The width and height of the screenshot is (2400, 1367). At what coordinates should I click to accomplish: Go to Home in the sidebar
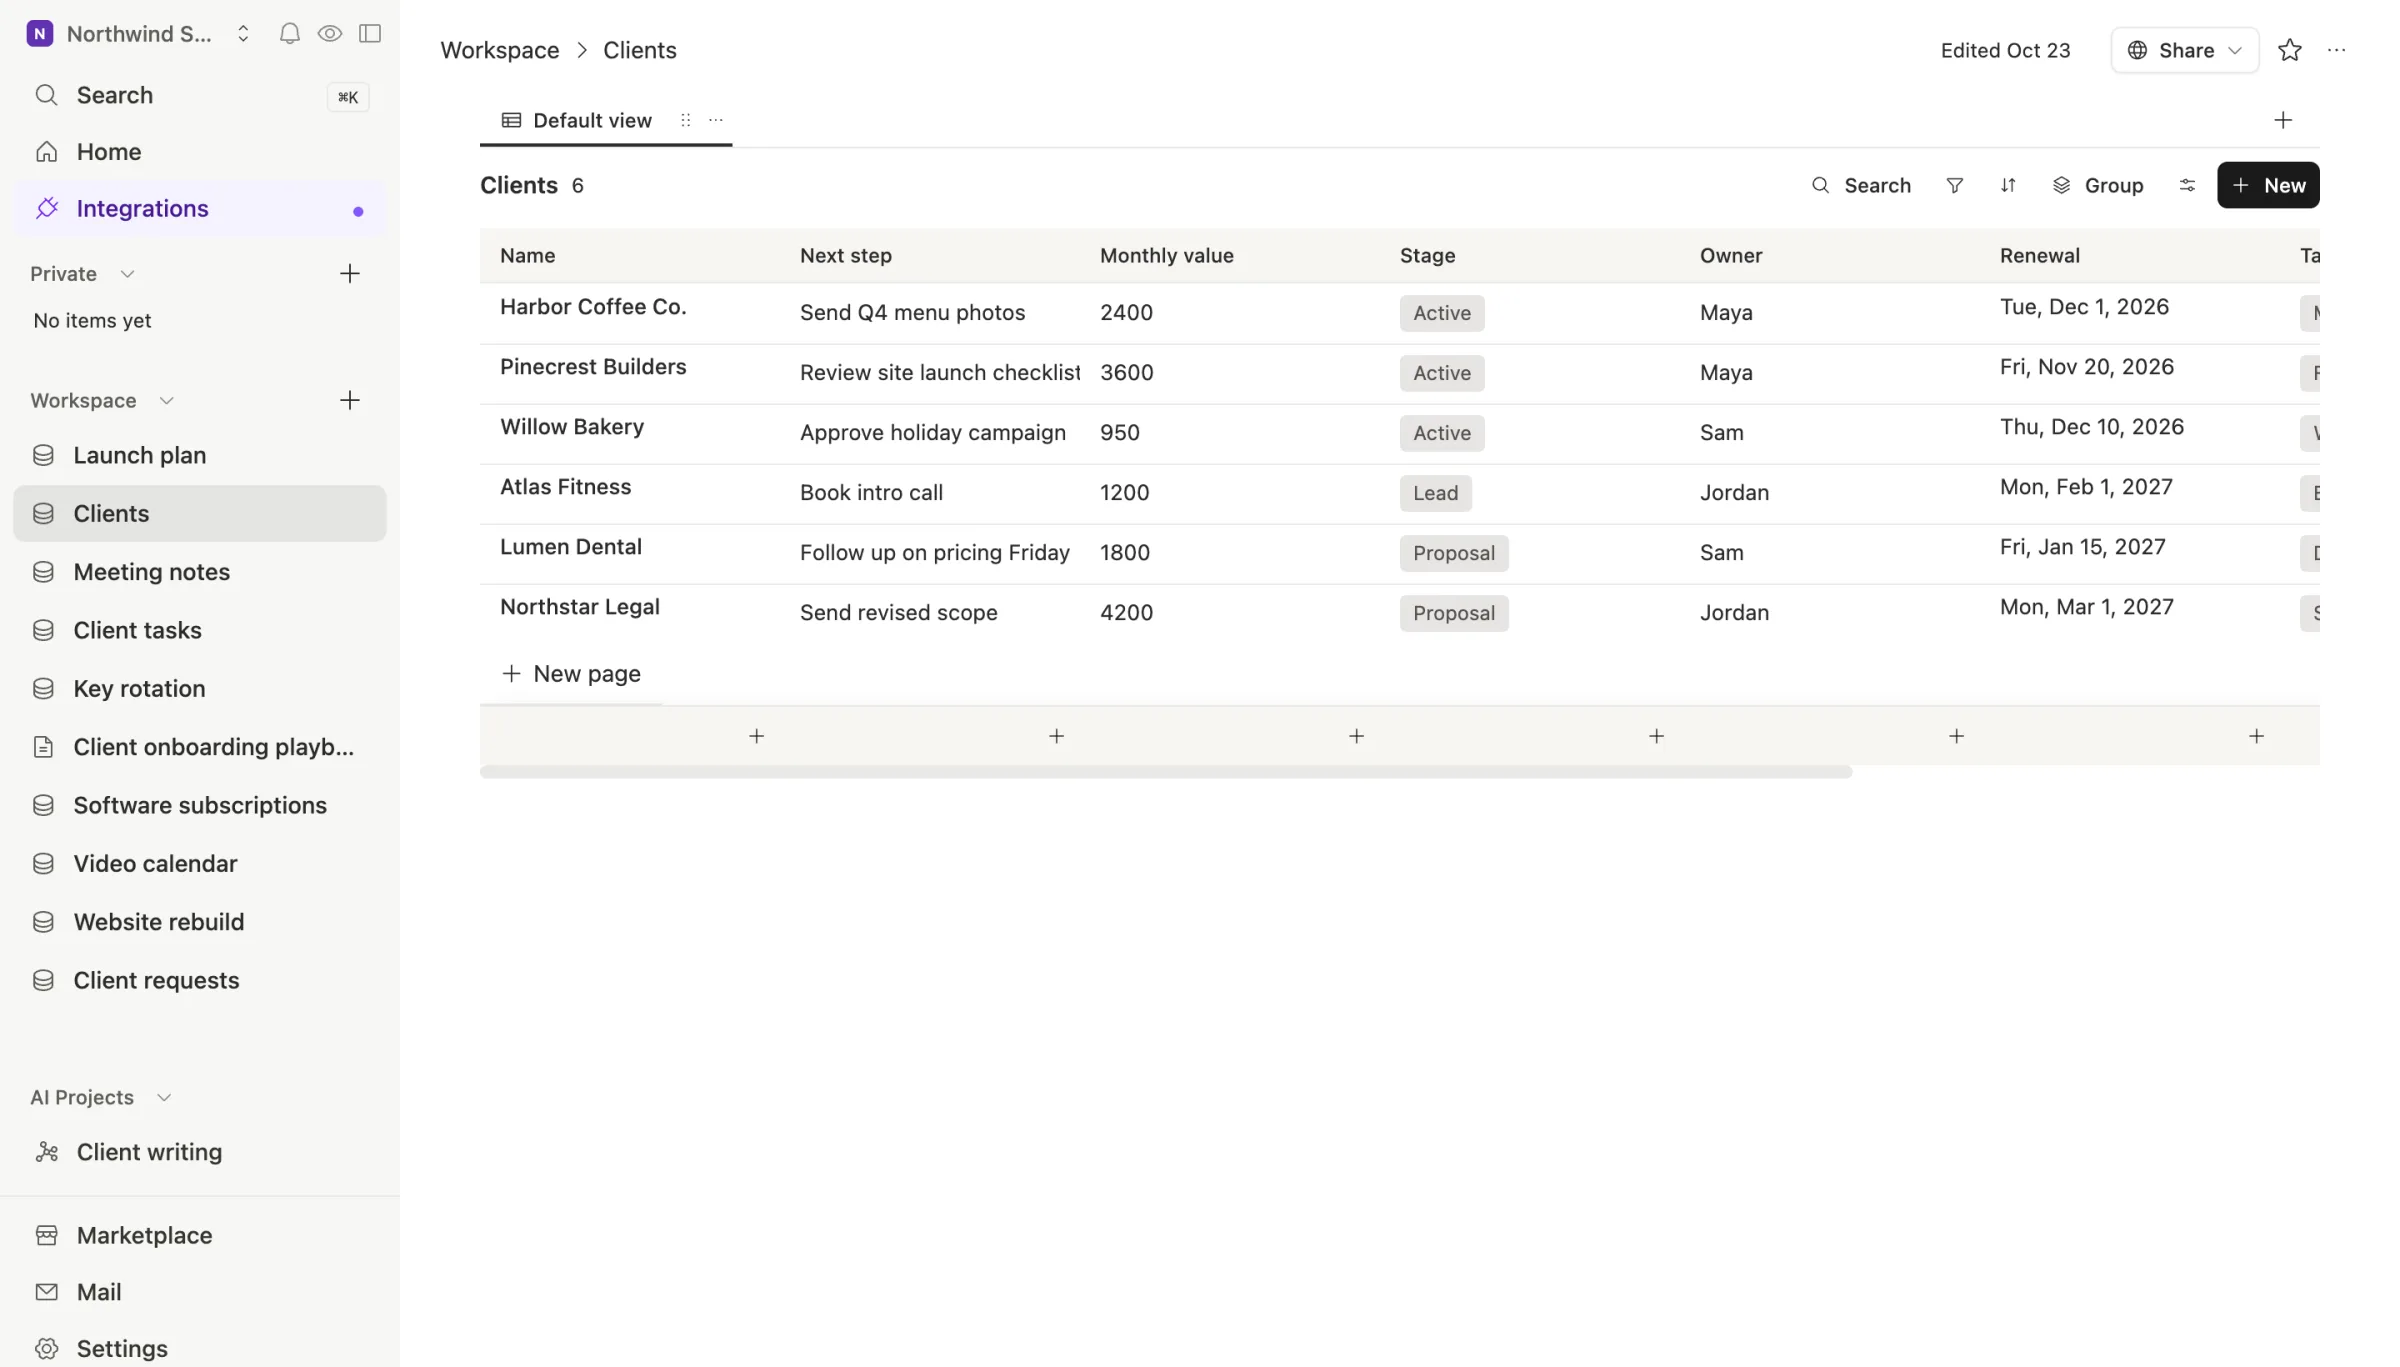(x=200, y=151)
